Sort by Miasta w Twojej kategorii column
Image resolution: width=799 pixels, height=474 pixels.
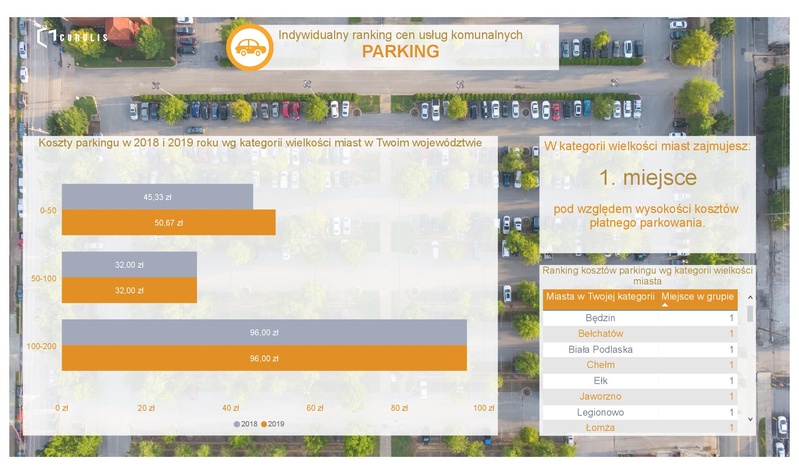[600, 296]
